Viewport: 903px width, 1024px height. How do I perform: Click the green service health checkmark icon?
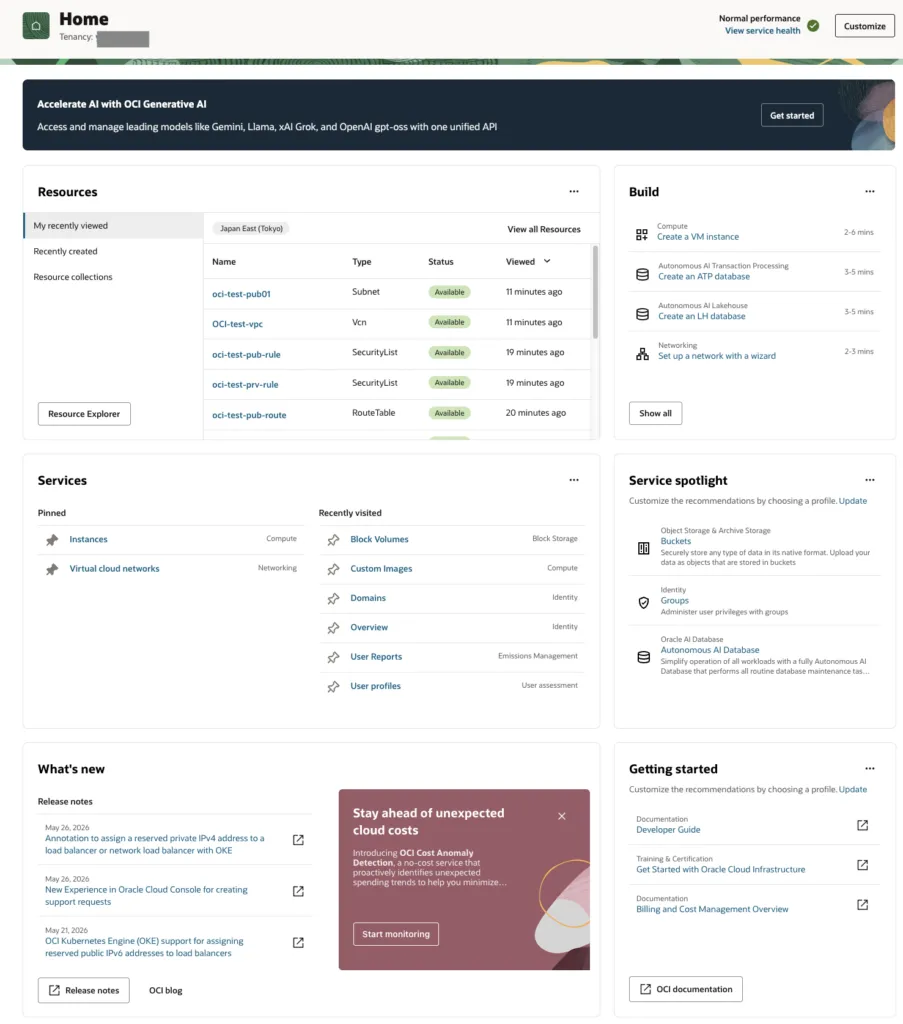click(813, 25)
